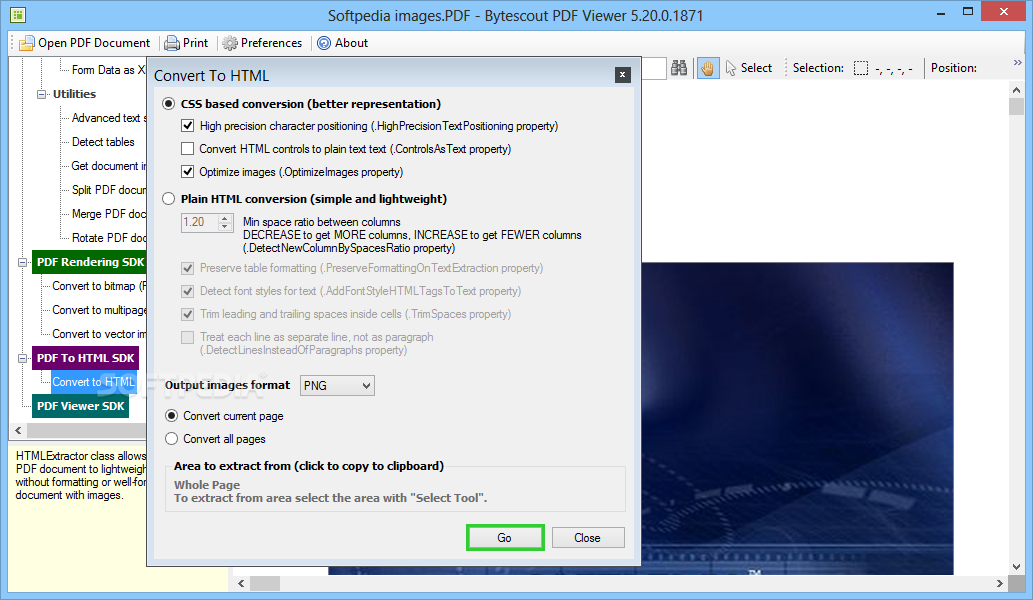Screen dimensions: 1033x600
Task: Select Form Data as XML tree item
Action: 109,70
